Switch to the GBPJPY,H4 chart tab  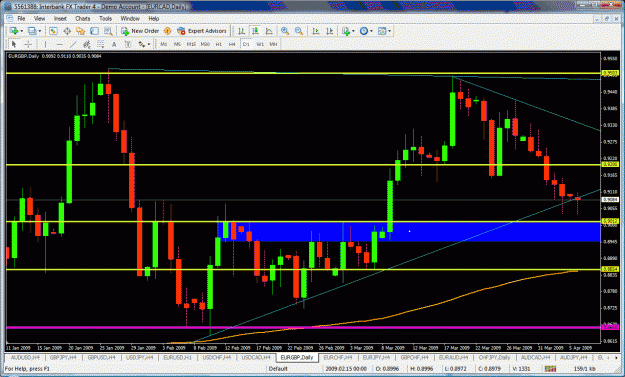click(63, 357)
